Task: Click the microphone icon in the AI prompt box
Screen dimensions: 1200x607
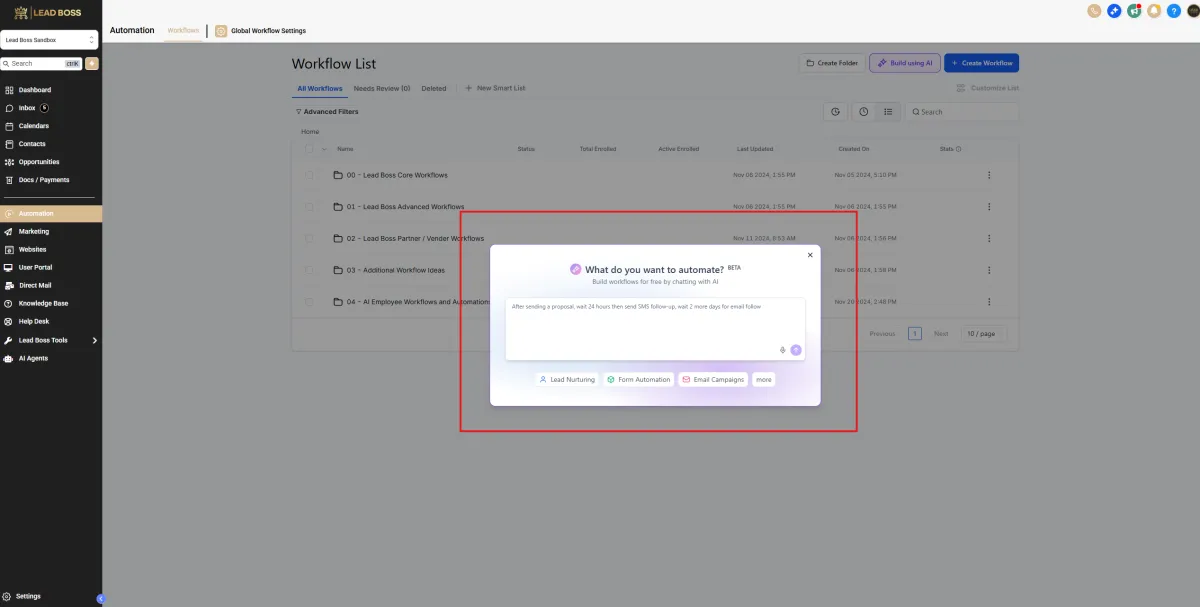Action: (783, 350)
